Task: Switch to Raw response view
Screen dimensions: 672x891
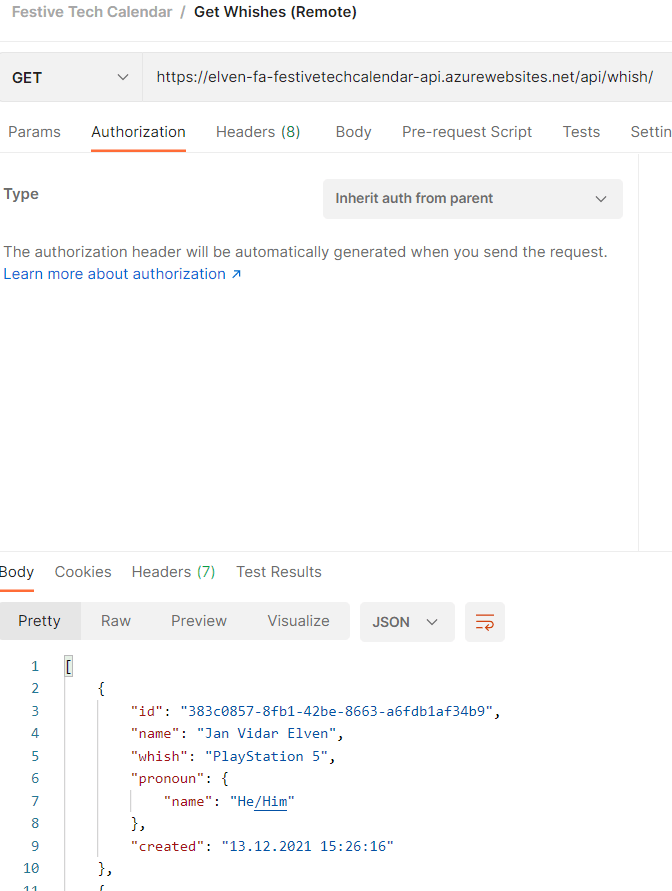Action: 116,621
